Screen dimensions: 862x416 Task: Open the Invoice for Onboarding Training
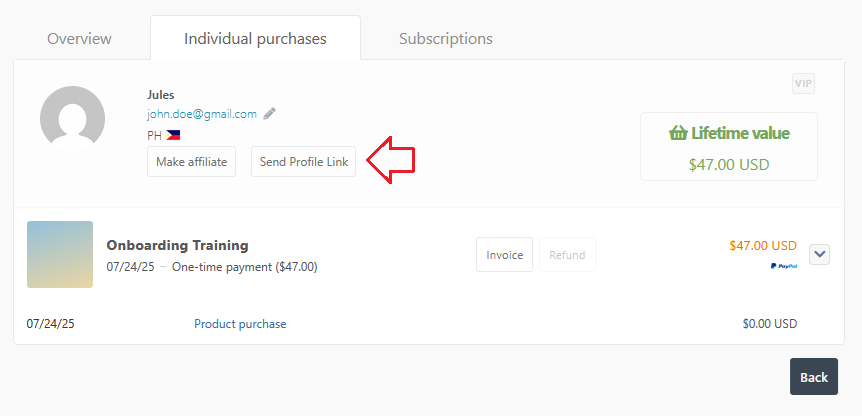(x=504, y=255)
